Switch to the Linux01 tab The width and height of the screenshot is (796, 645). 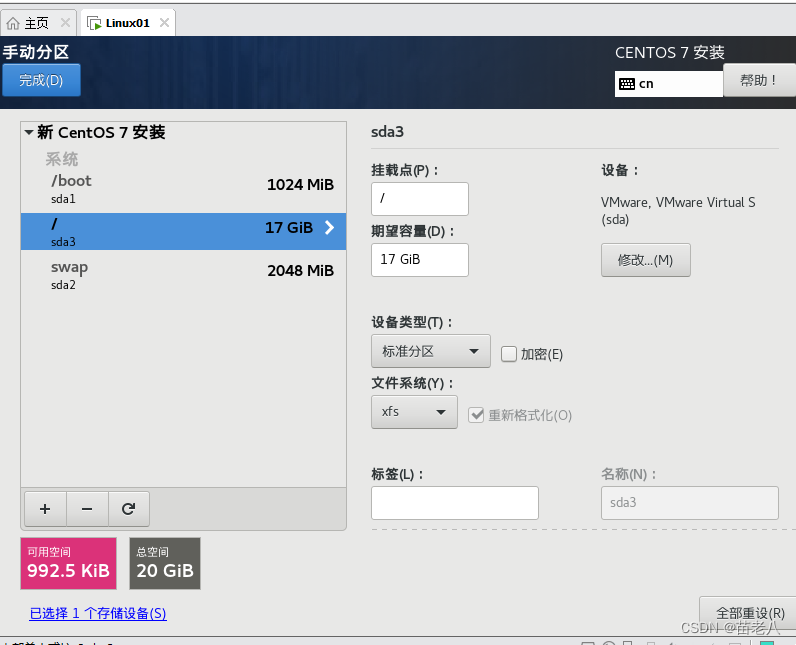[128, 23]
